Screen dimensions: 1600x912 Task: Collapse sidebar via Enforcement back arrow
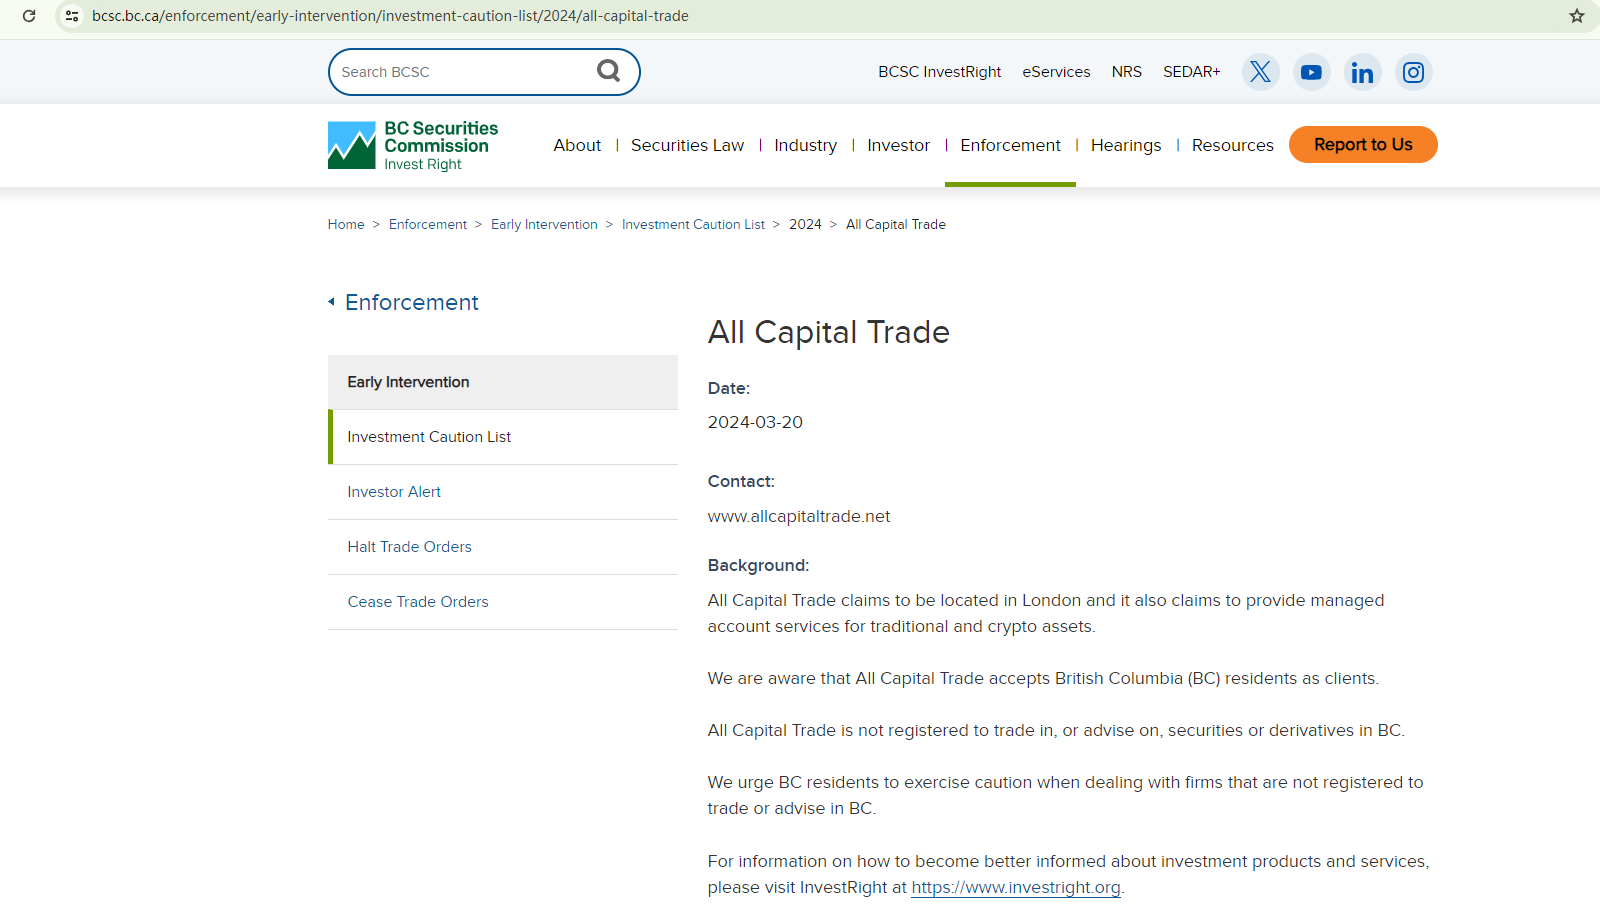tap(332, 302)
